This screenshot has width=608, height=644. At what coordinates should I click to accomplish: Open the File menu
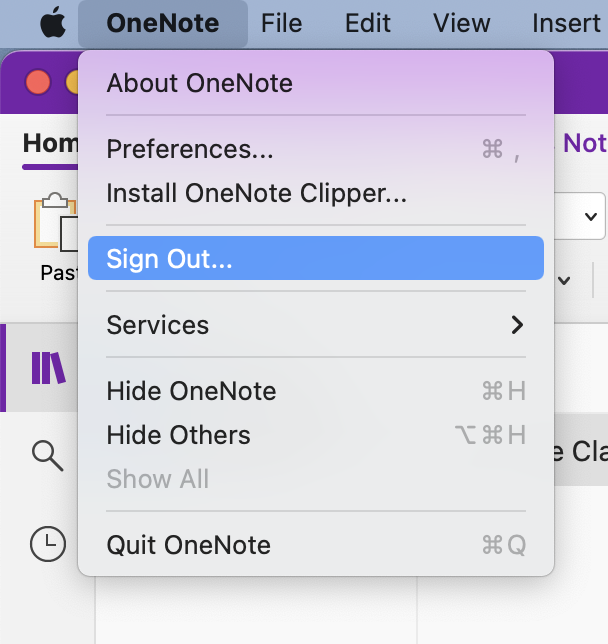[x=281, y=22]
